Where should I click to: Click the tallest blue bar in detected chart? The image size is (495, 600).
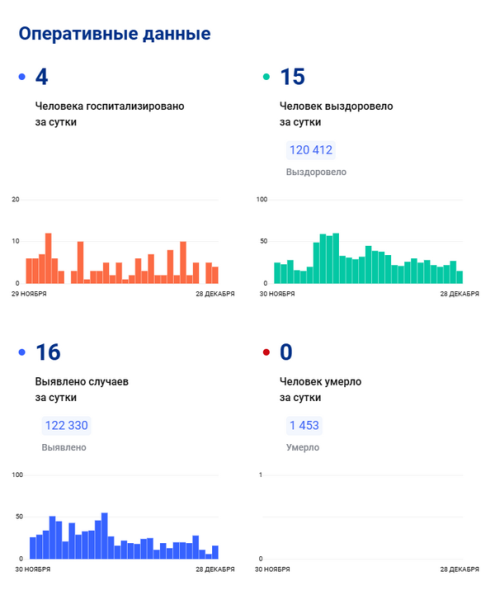[104, 536]
